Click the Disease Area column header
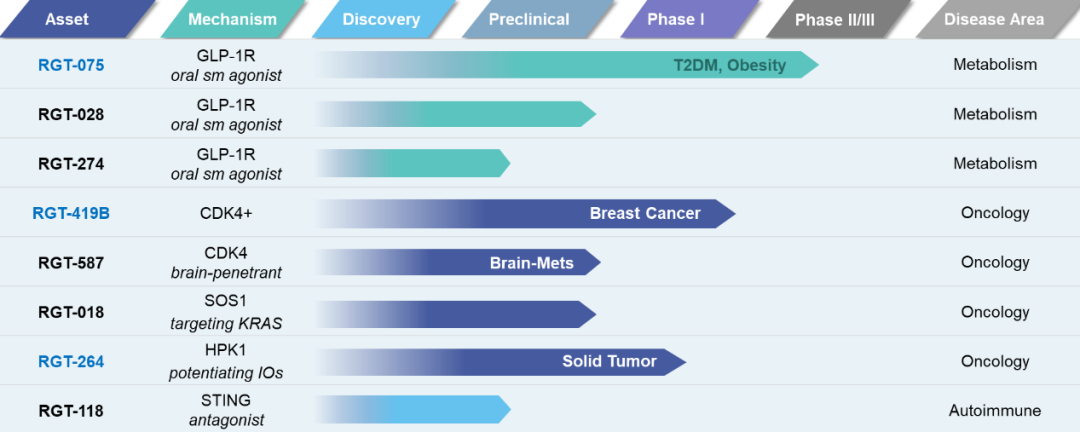 [x=993, y=19]
